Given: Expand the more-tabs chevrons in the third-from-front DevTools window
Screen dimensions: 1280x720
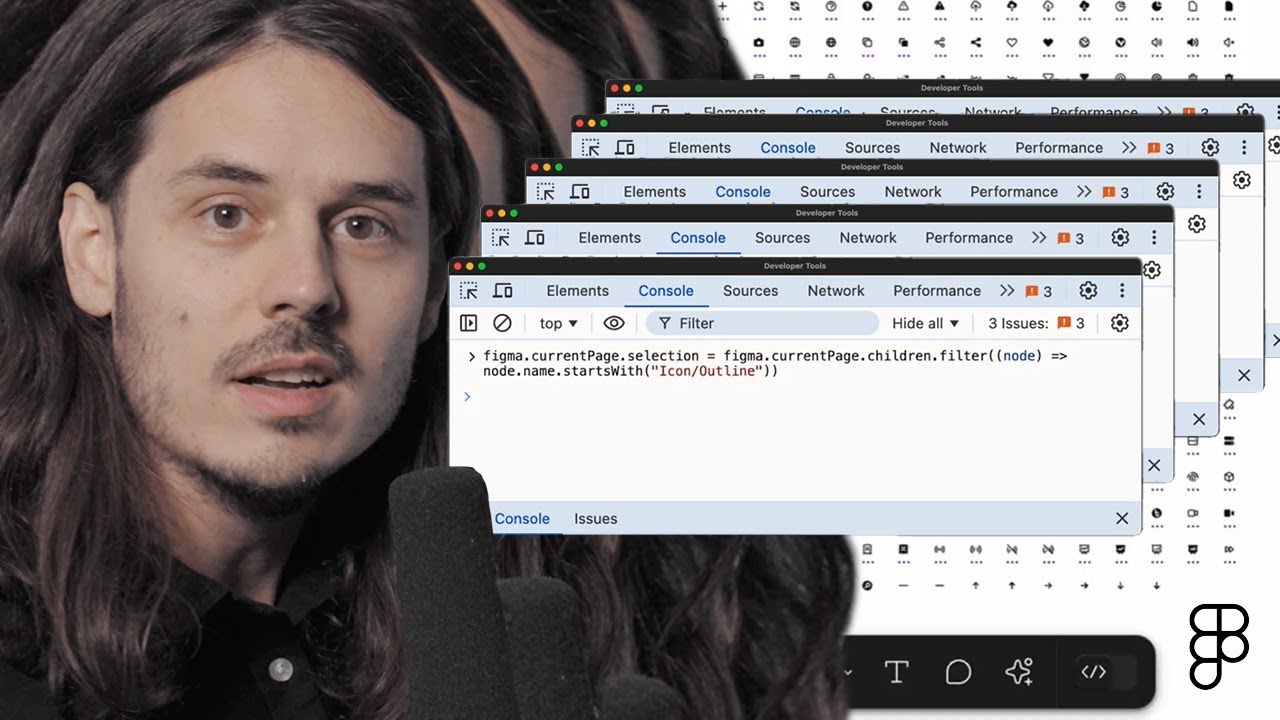Looking at the screenshot, I should [x=1084, y=192].
